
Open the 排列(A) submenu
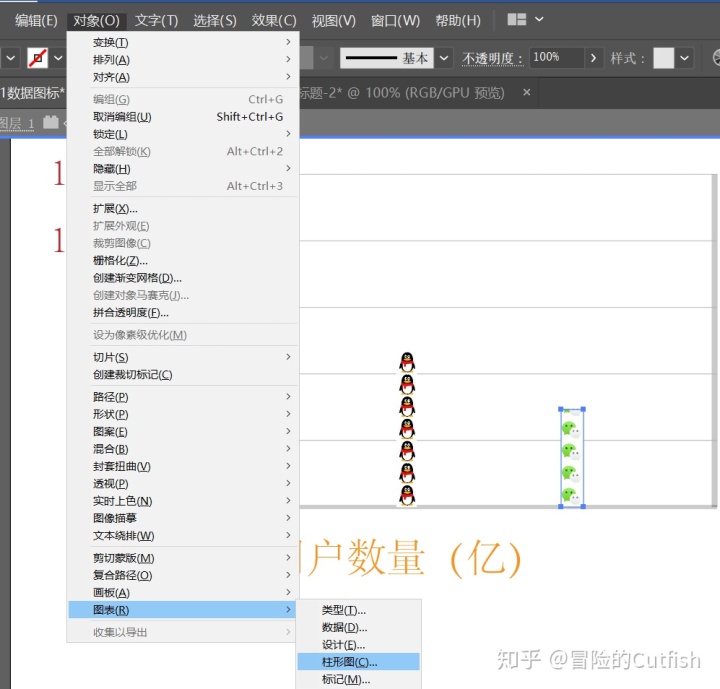tap(183, 60)
